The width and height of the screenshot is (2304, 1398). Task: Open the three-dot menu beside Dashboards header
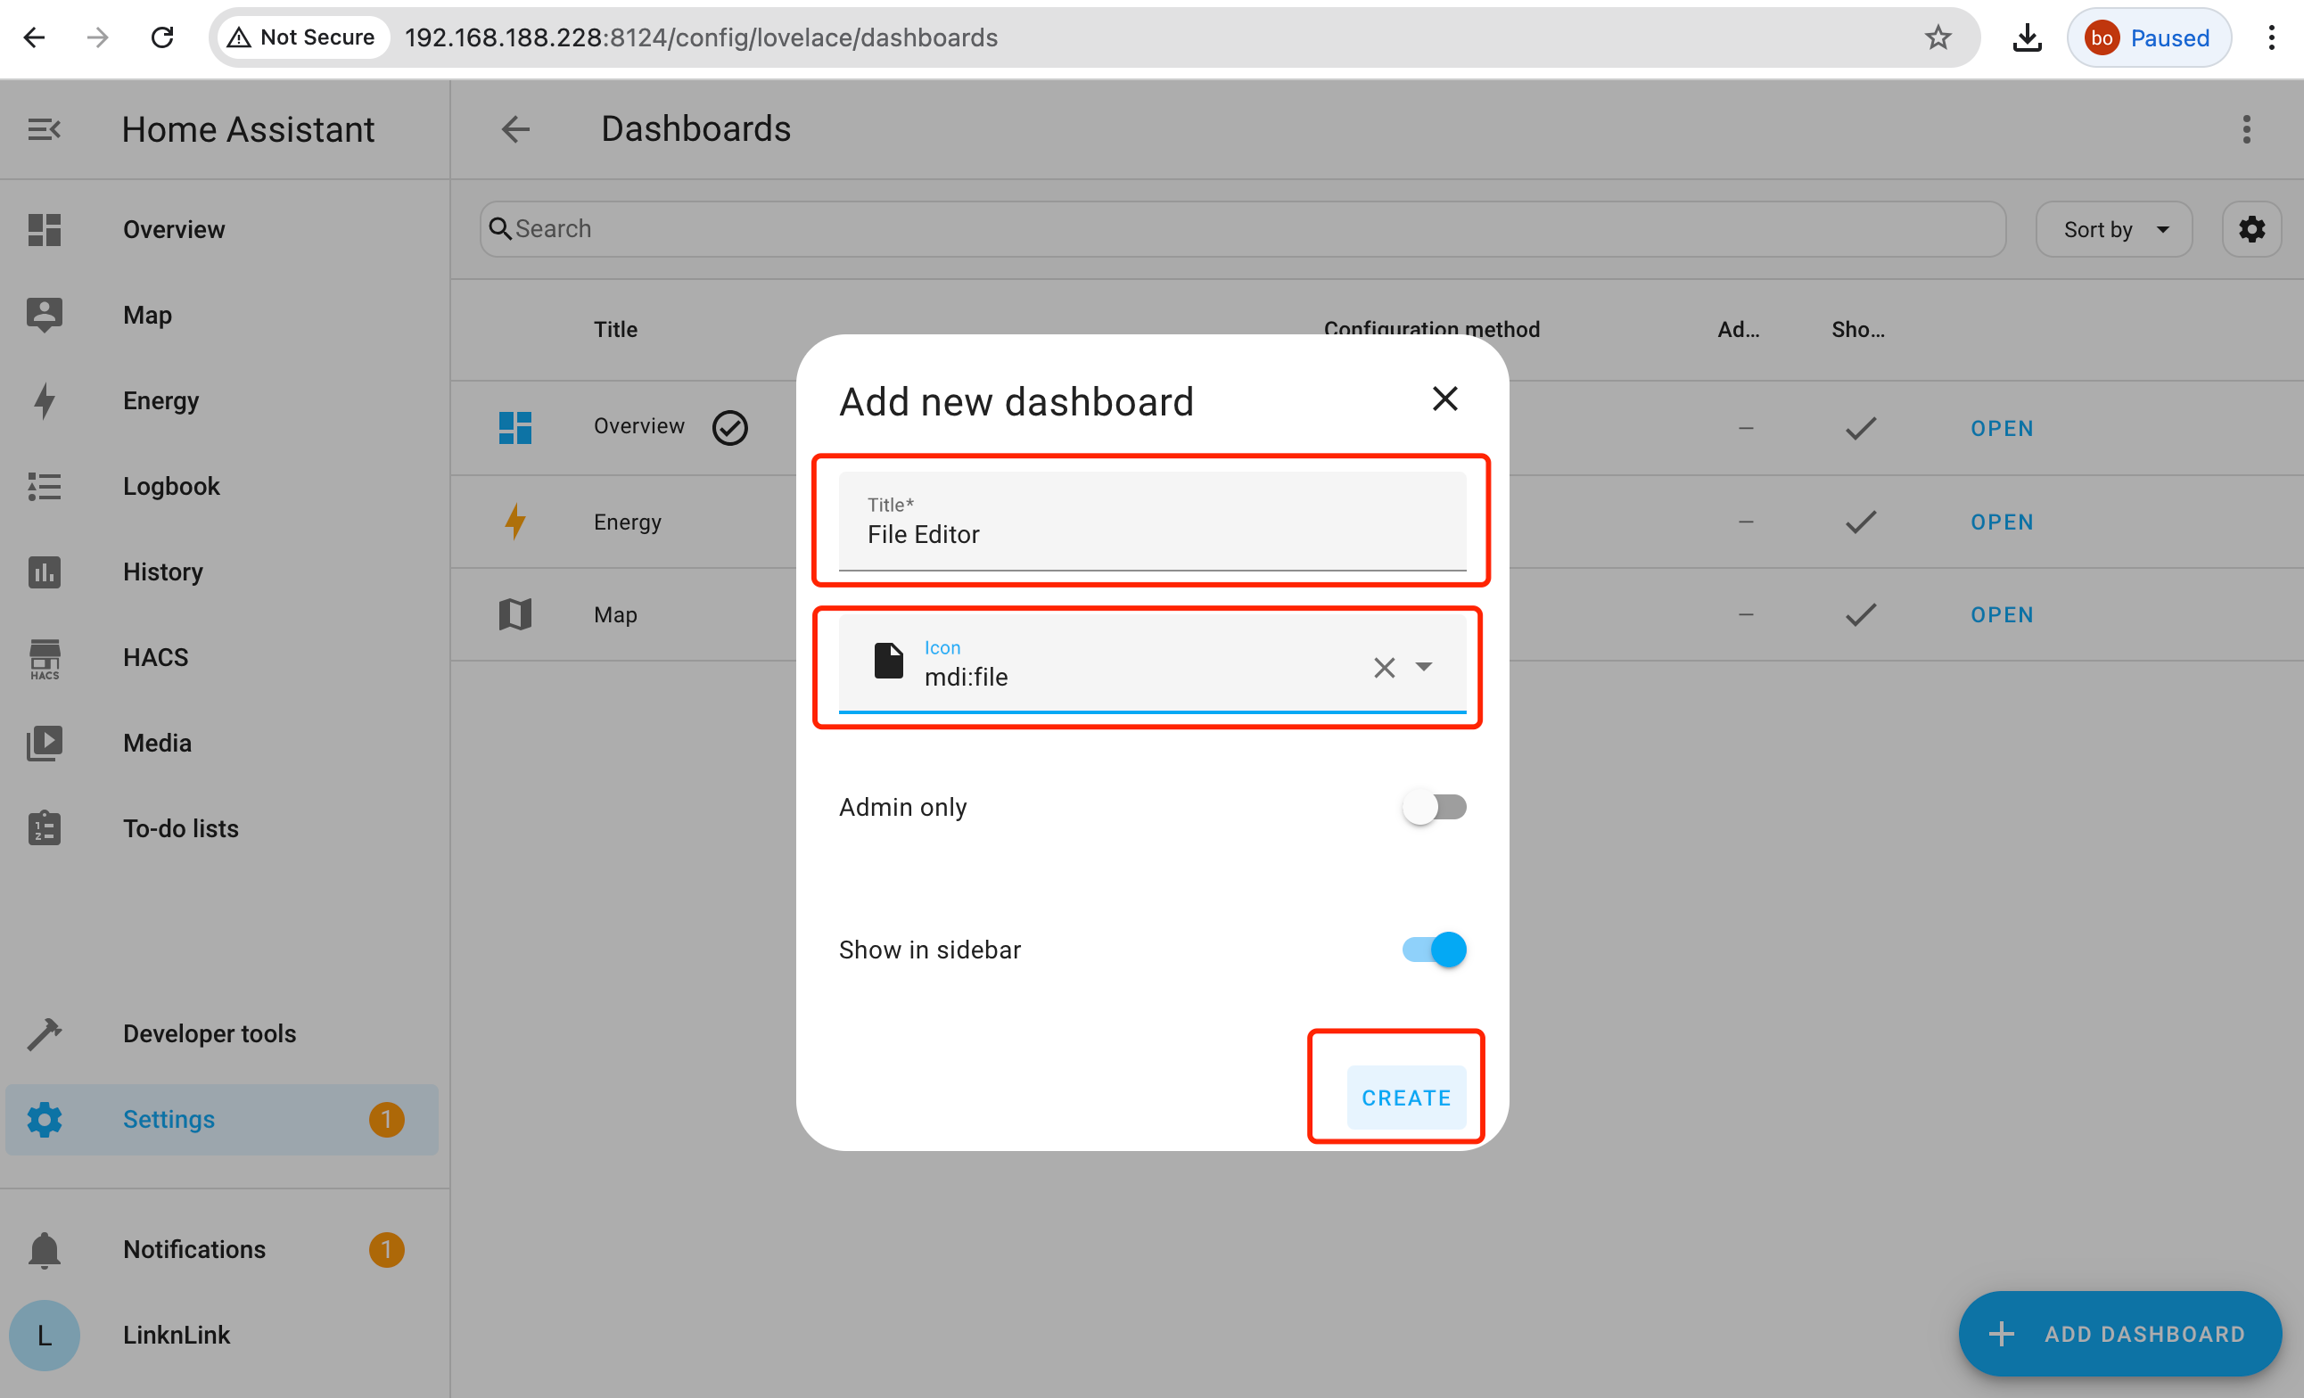click(2246, 129)
